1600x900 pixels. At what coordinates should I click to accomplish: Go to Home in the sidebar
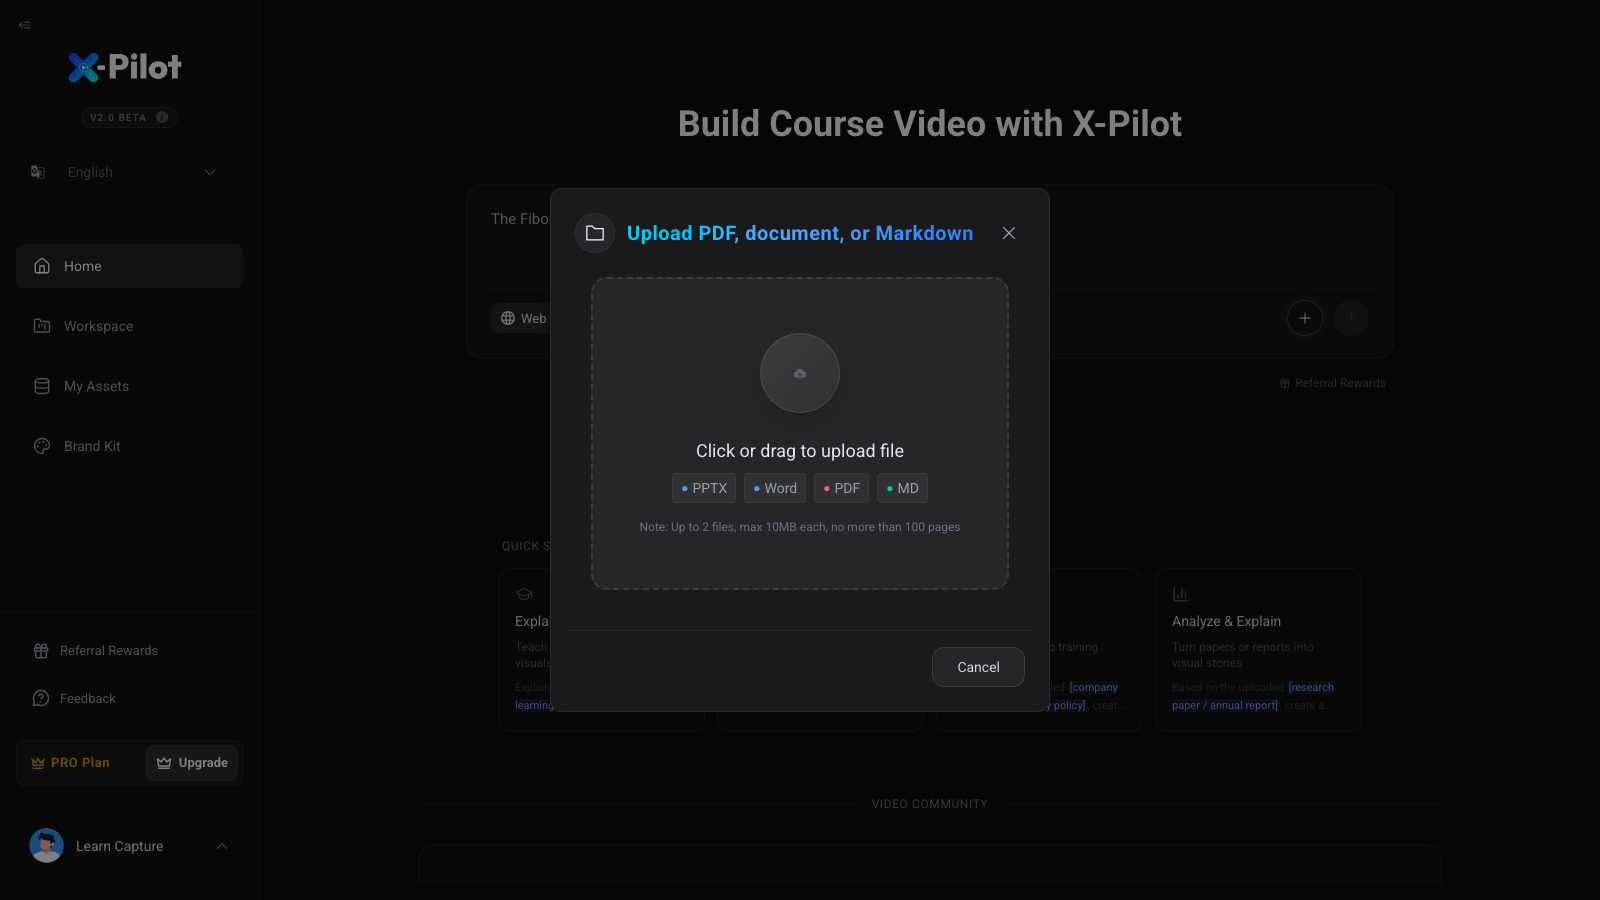[x=129, y=266]
